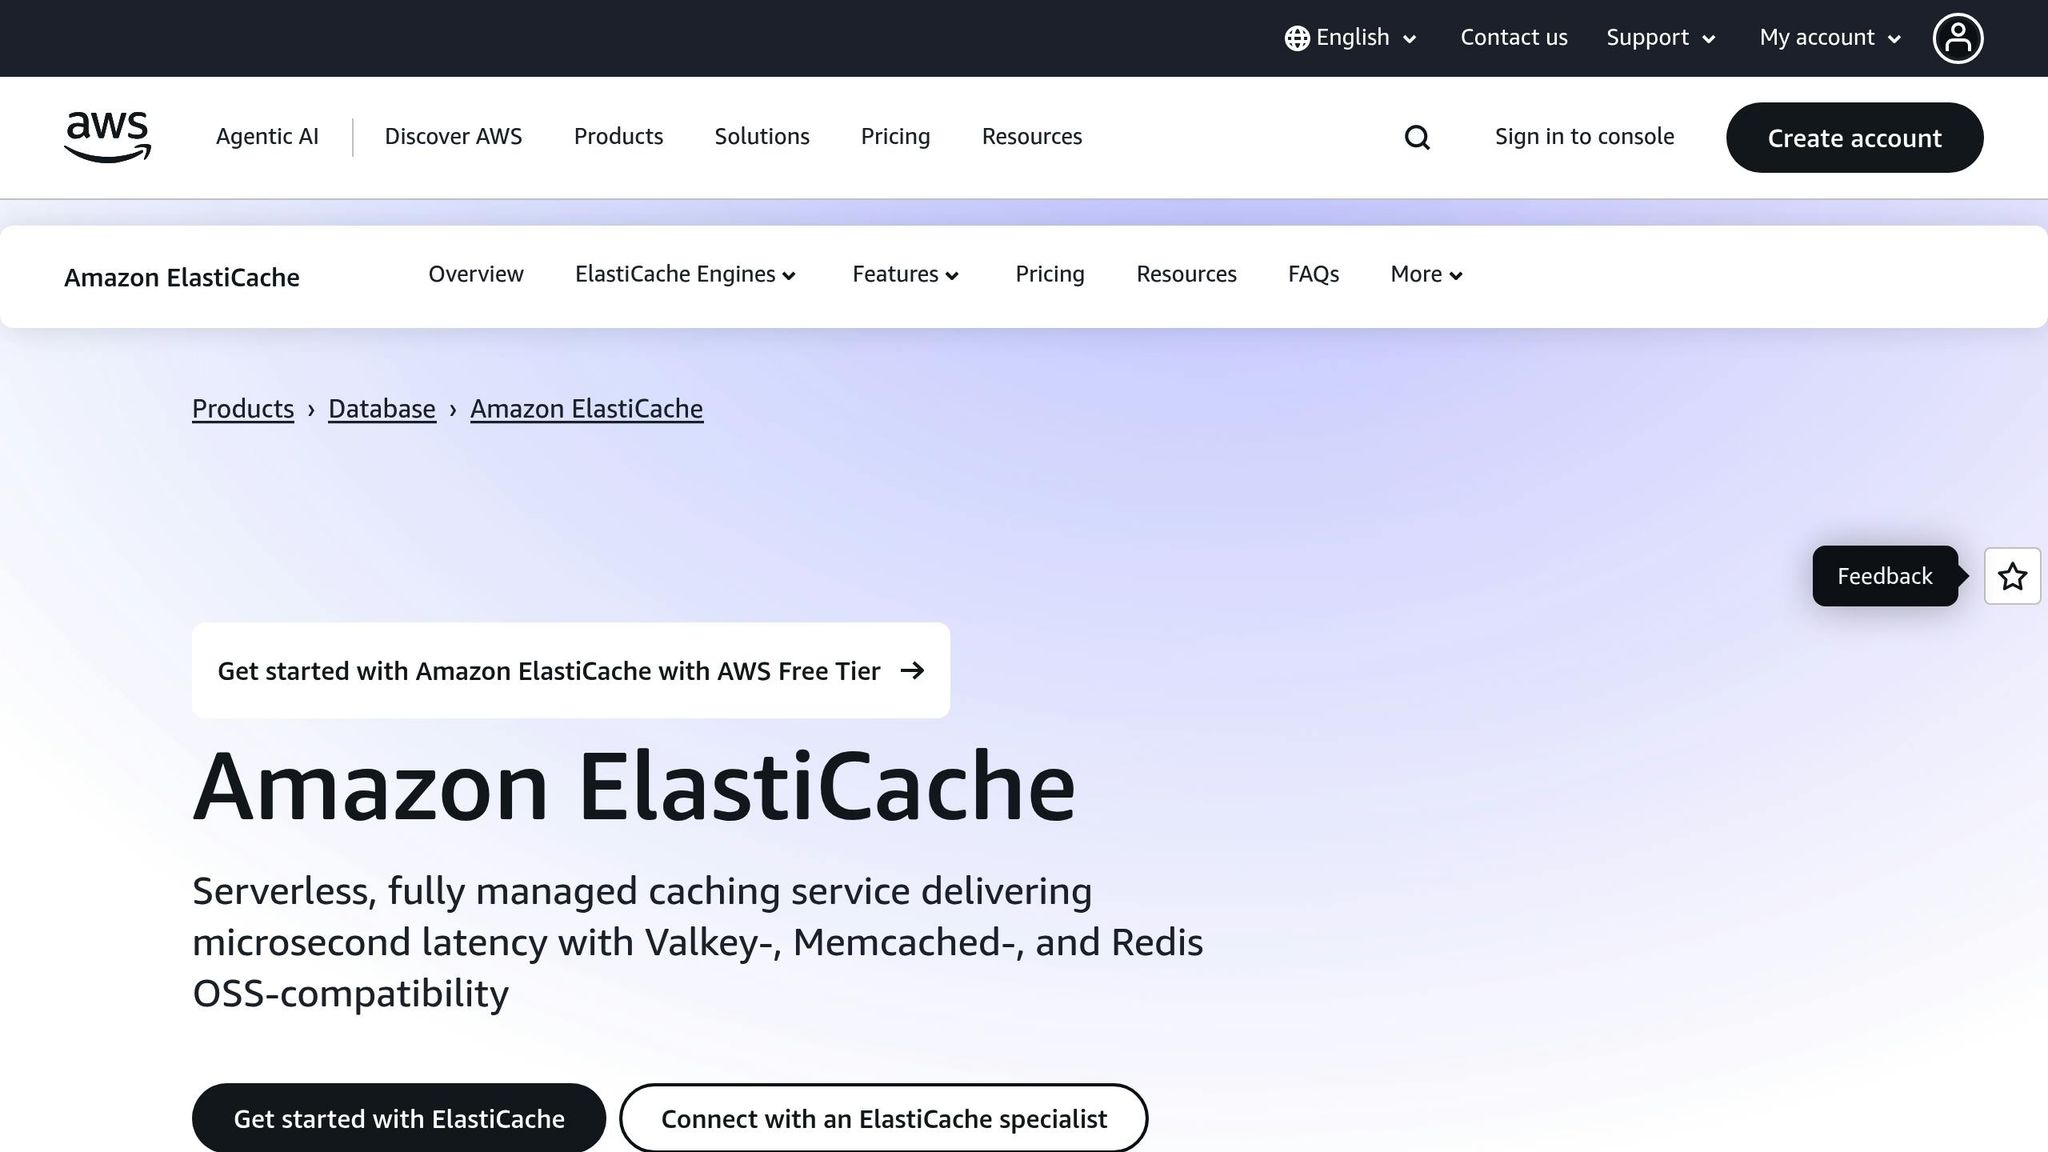The height and width of the screenshot is (1152, 2048).
Task: Go to the FAQs tab
Action: [1313, 274]
